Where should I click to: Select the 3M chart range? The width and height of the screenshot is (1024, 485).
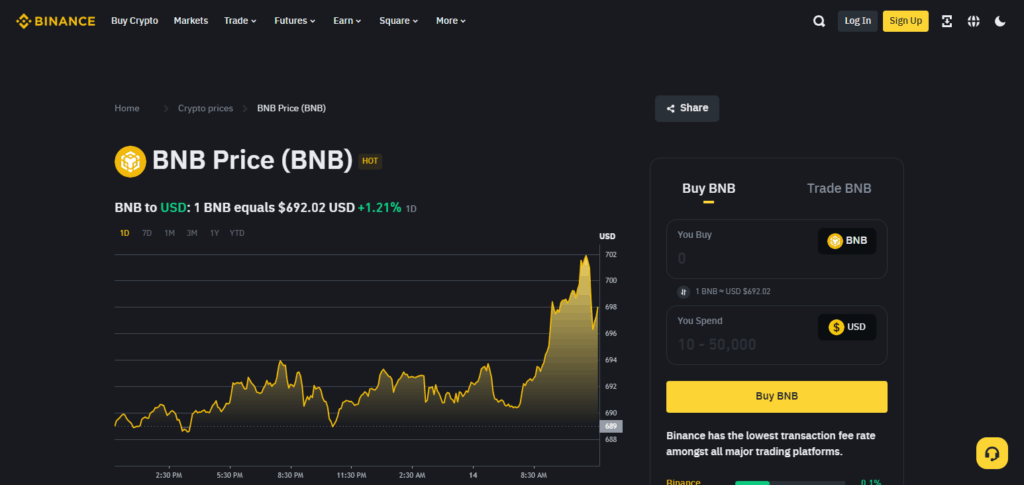pos(192,233)
